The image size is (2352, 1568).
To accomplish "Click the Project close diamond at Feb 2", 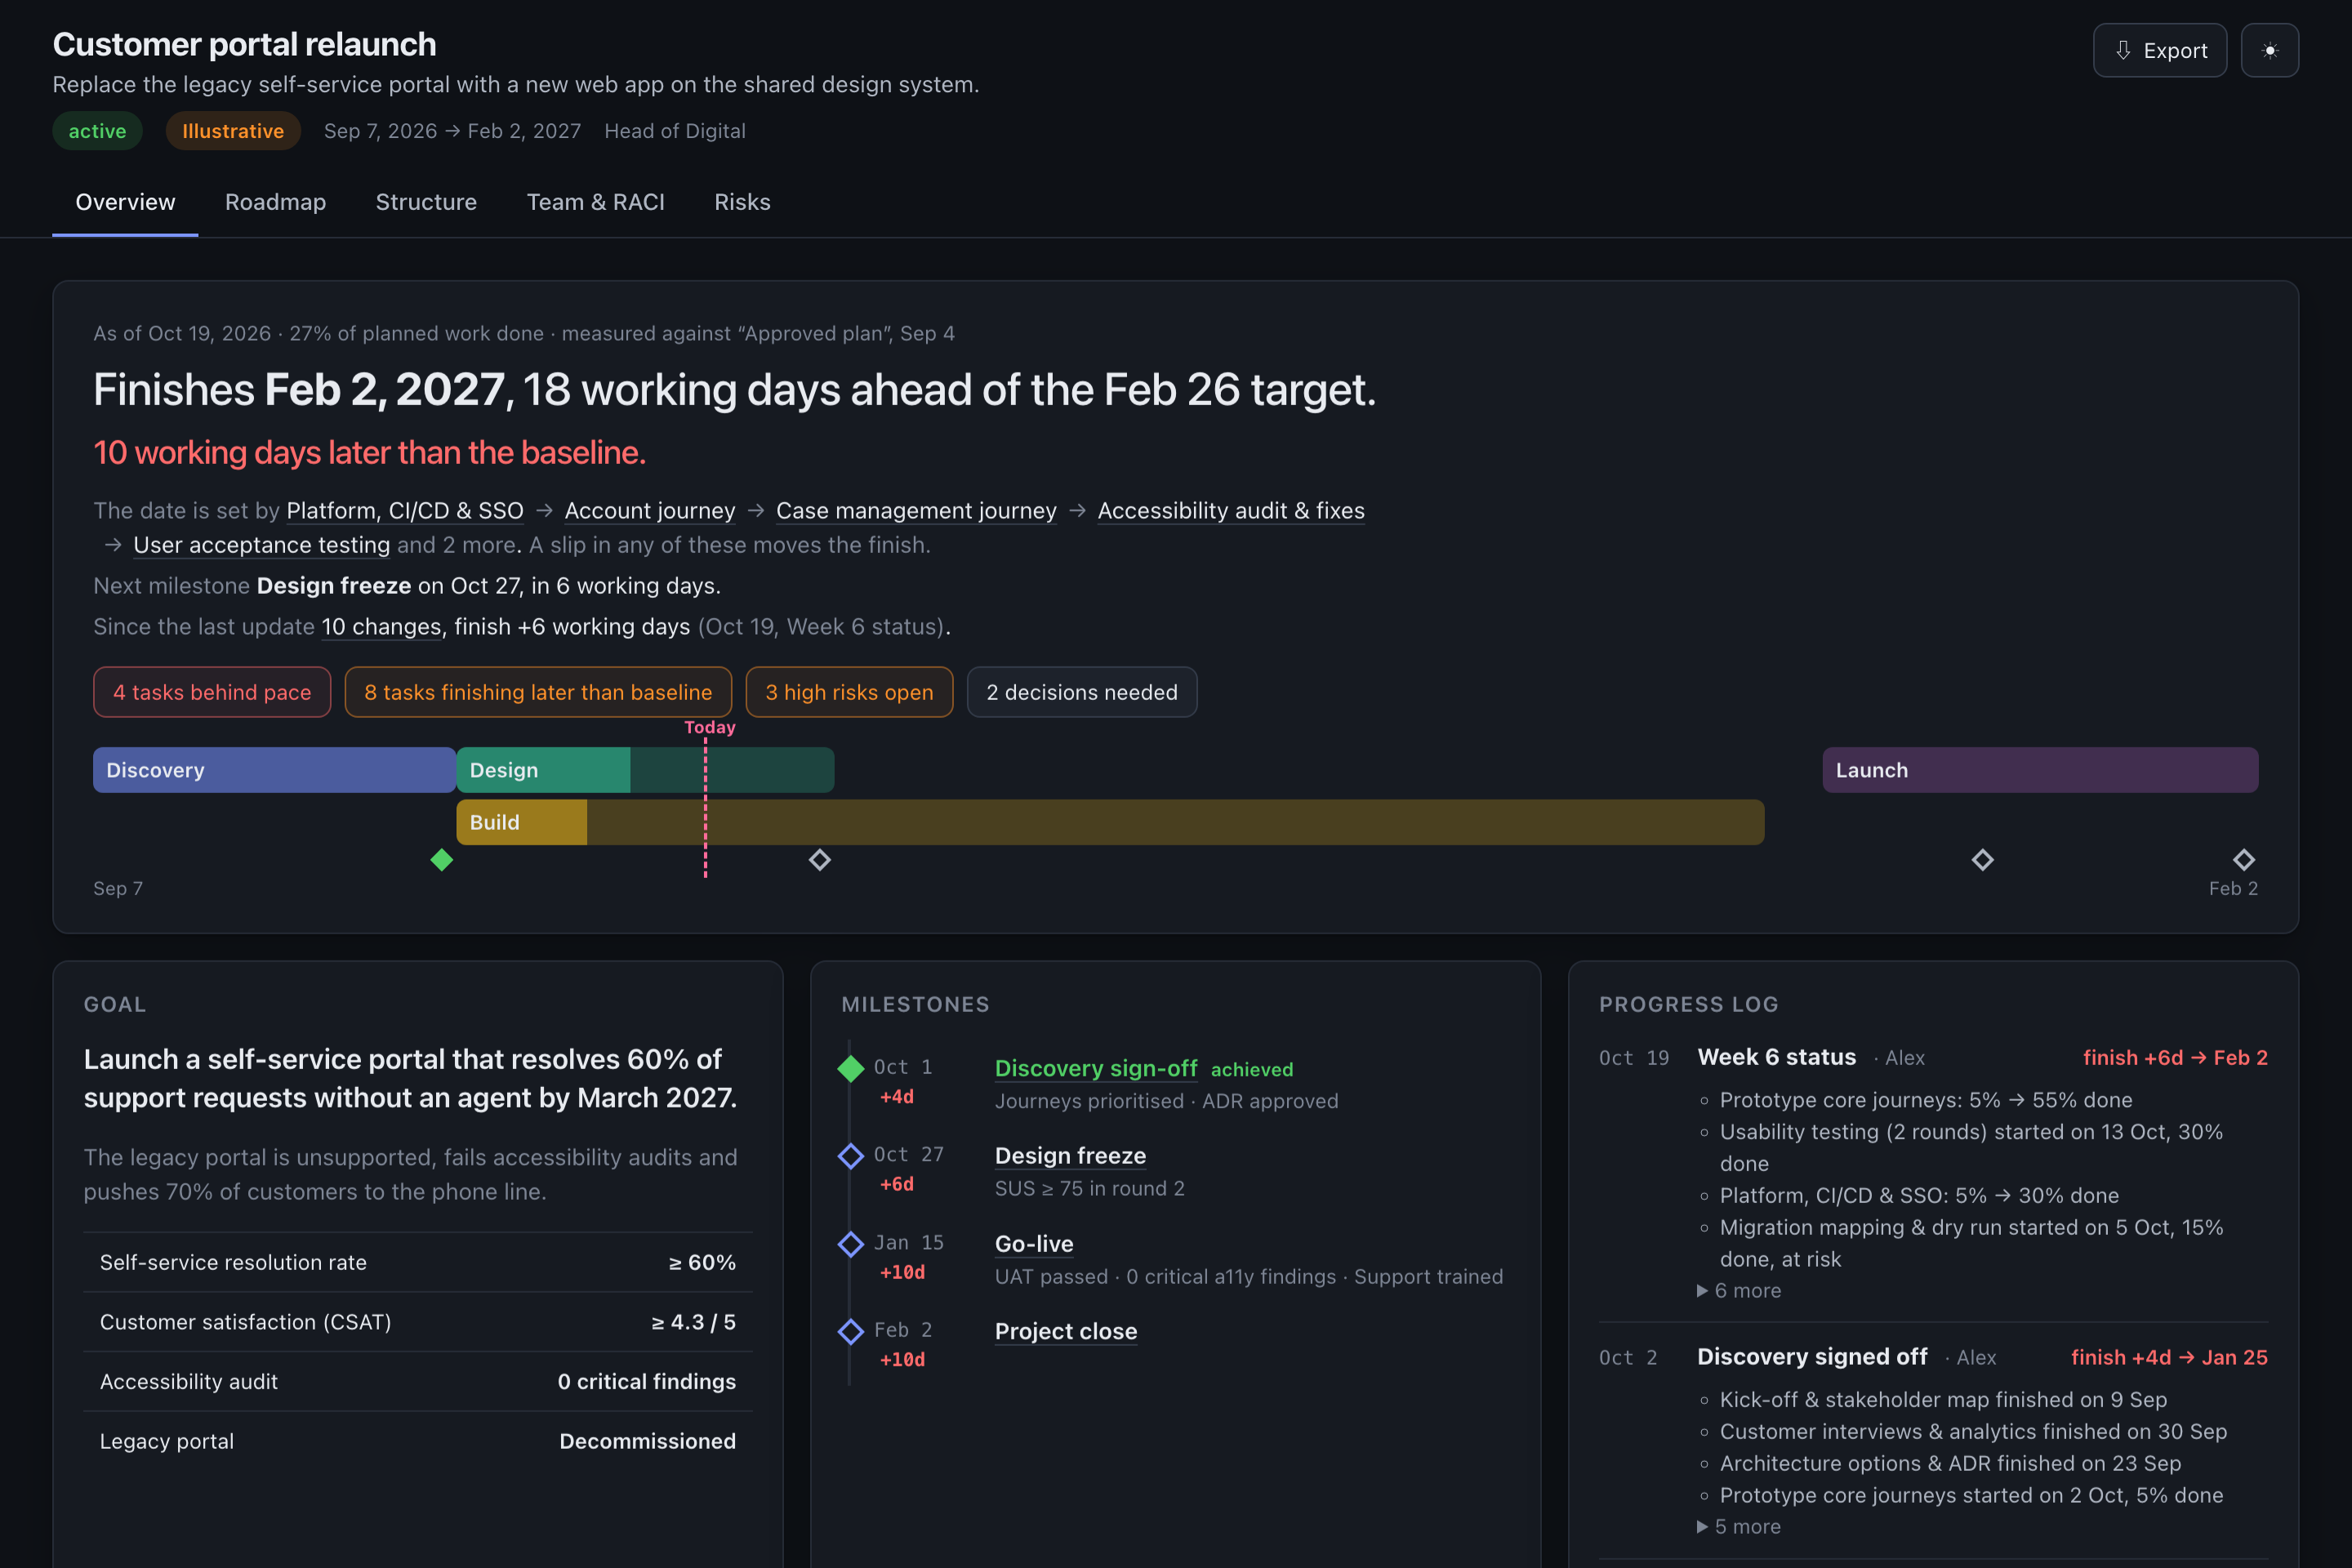I will click(x=2244, y=860).
